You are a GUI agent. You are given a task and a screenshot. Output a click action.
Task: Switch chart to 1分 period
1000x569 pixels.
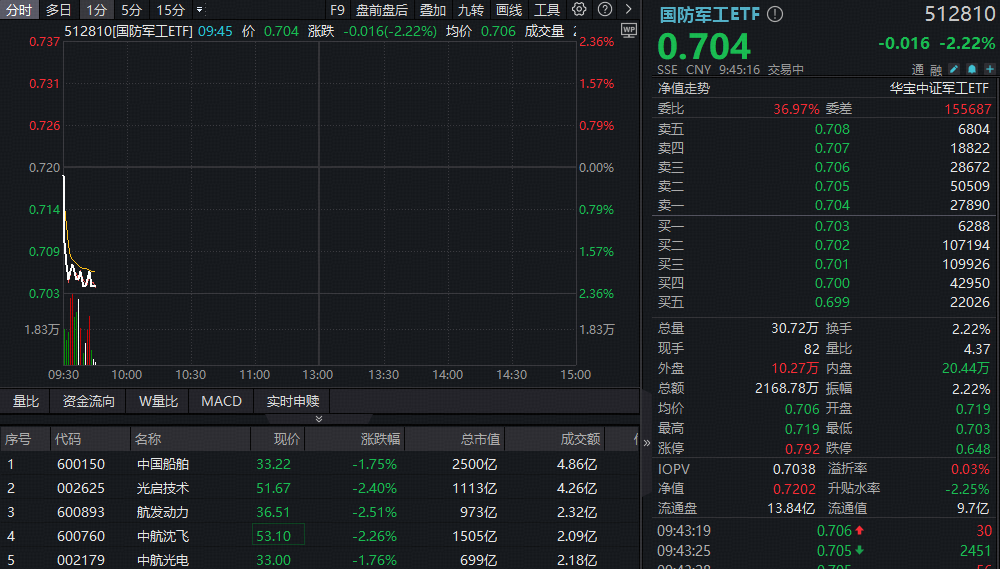(x=97, y=10)
